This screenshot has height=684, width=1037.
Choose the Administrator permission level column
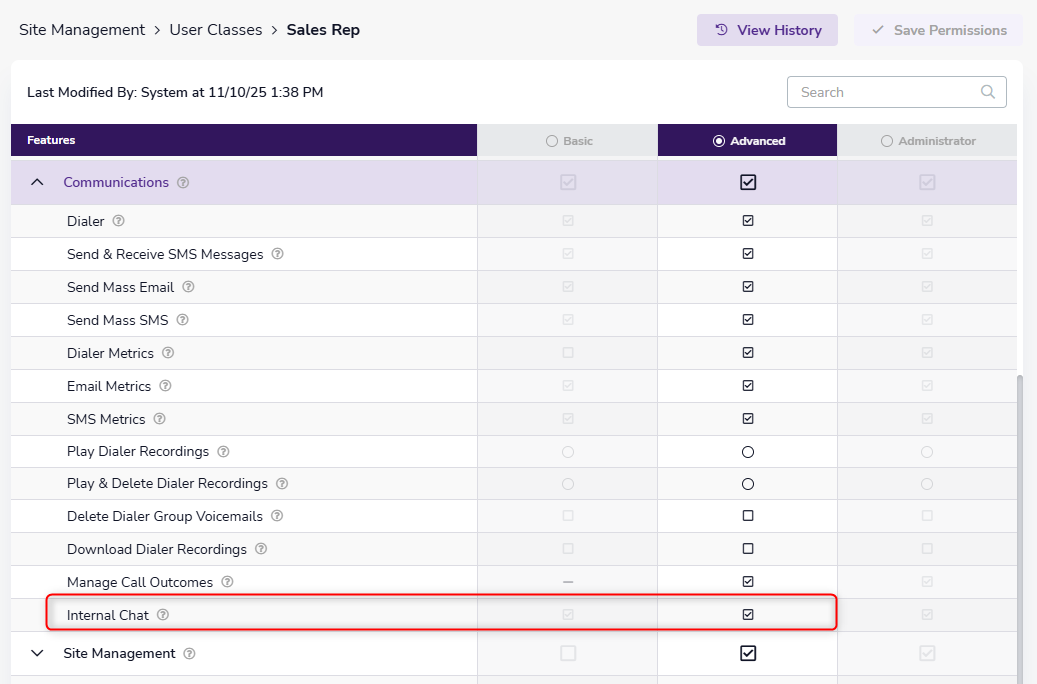click(886, 141)
